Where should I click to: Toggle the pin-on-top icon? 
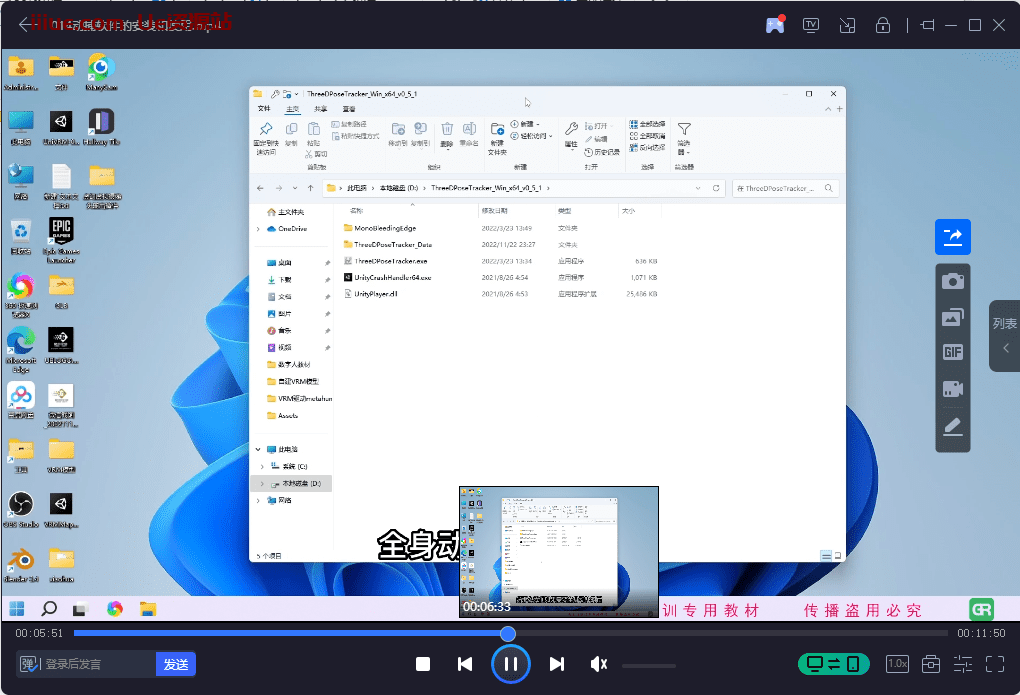[x=927, y=25]
